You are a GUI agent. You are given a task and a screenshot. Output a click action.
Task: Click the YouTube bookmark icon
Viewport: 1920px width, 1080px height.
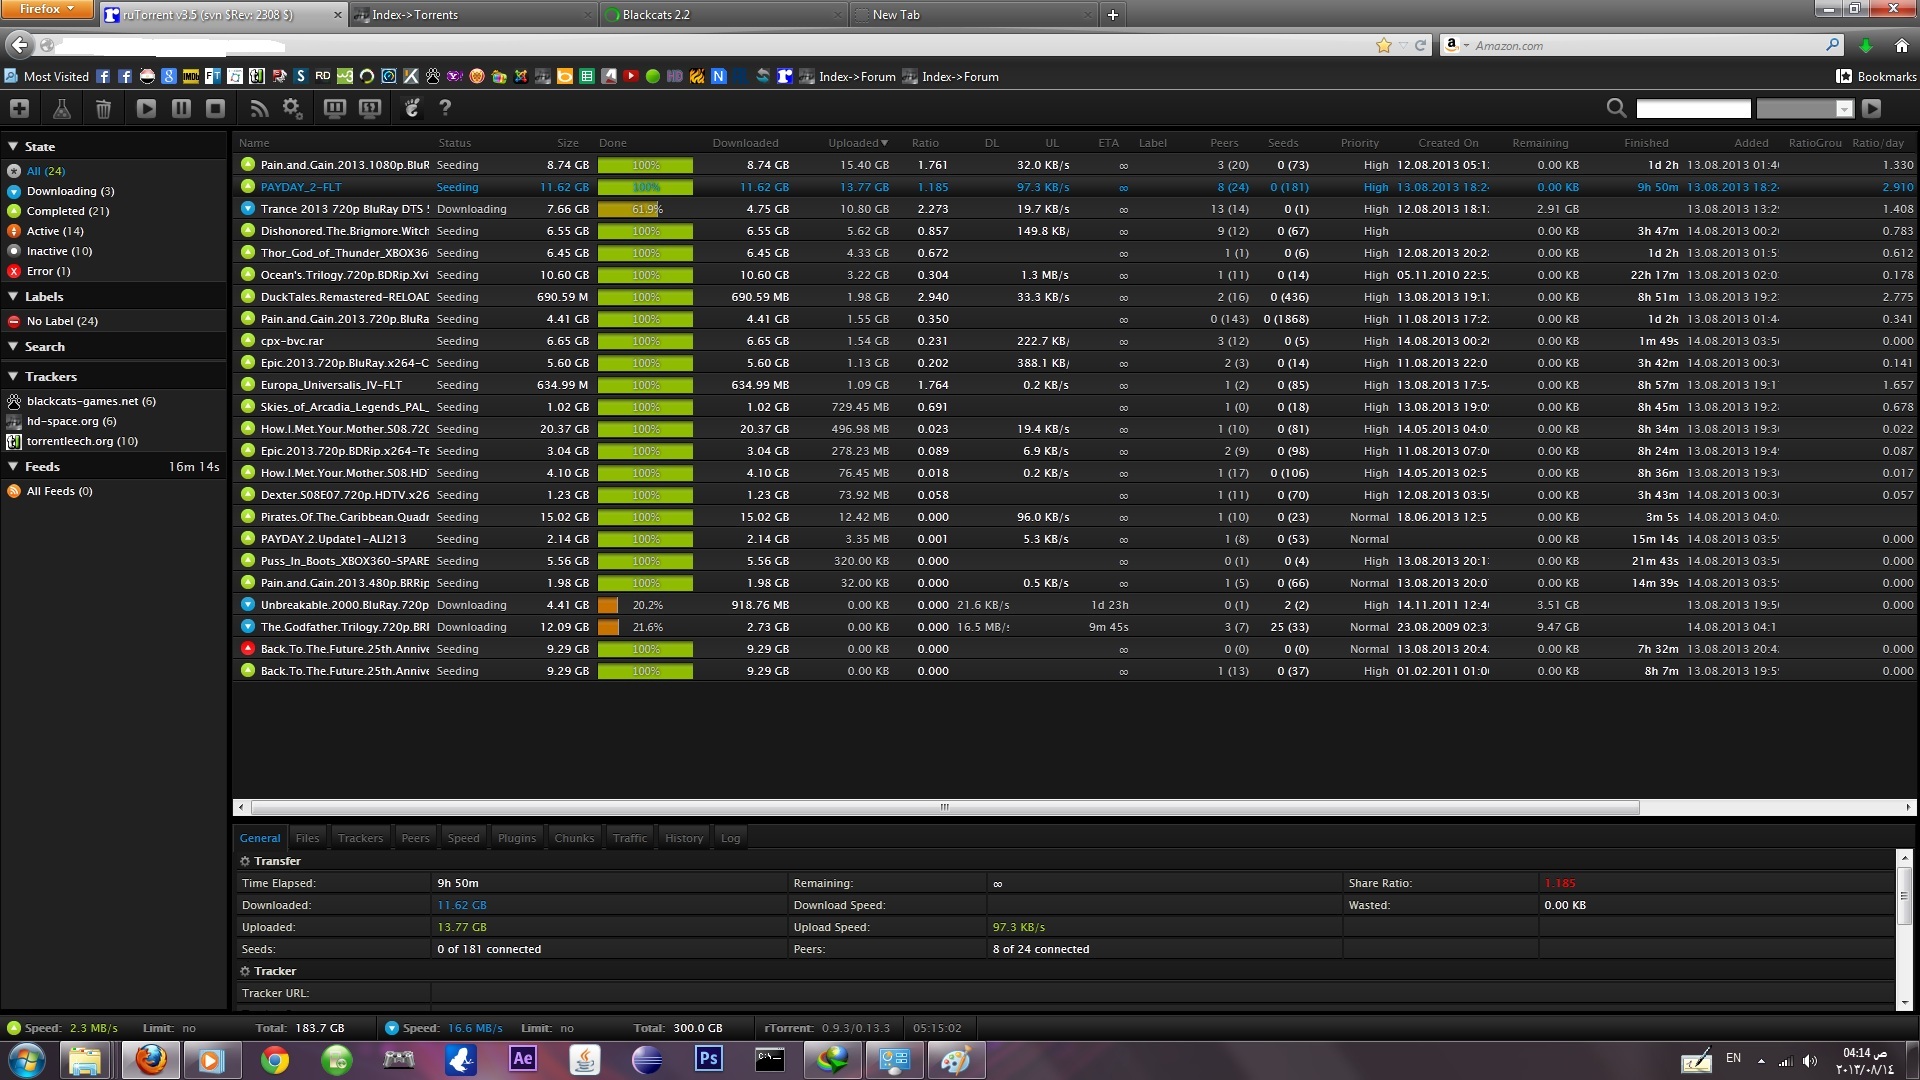631,76
